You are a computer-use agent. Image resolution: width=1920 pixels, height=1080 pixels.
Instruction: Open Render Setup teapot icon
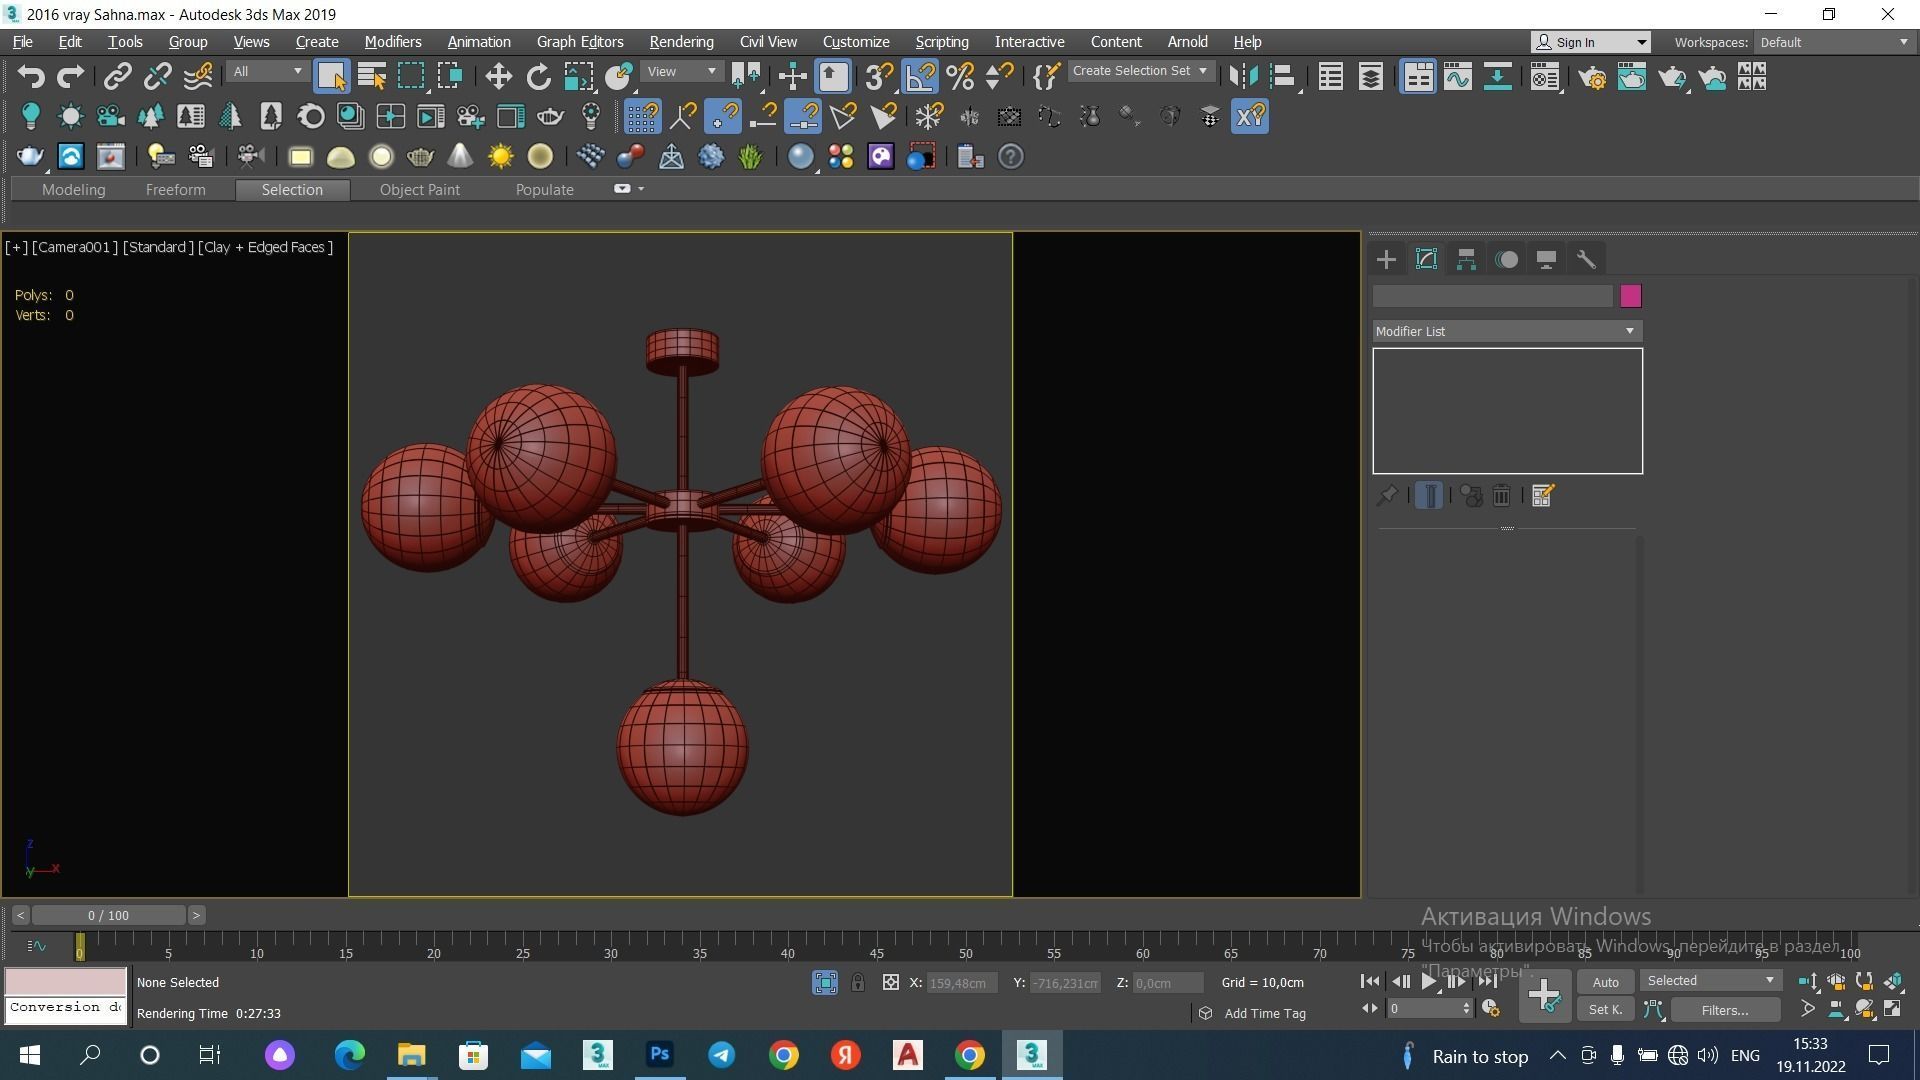pos(1592,77)
